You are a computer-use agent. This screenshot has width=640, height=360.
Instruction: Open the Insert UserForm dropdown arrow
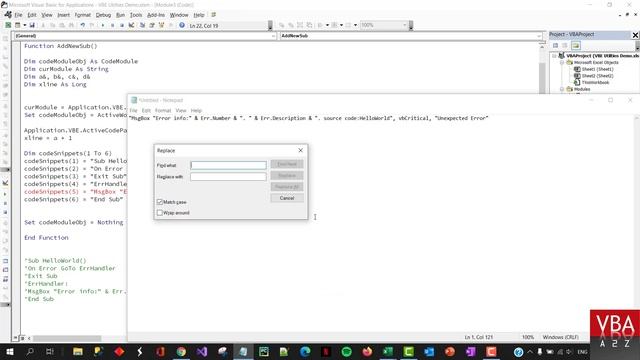24,25
